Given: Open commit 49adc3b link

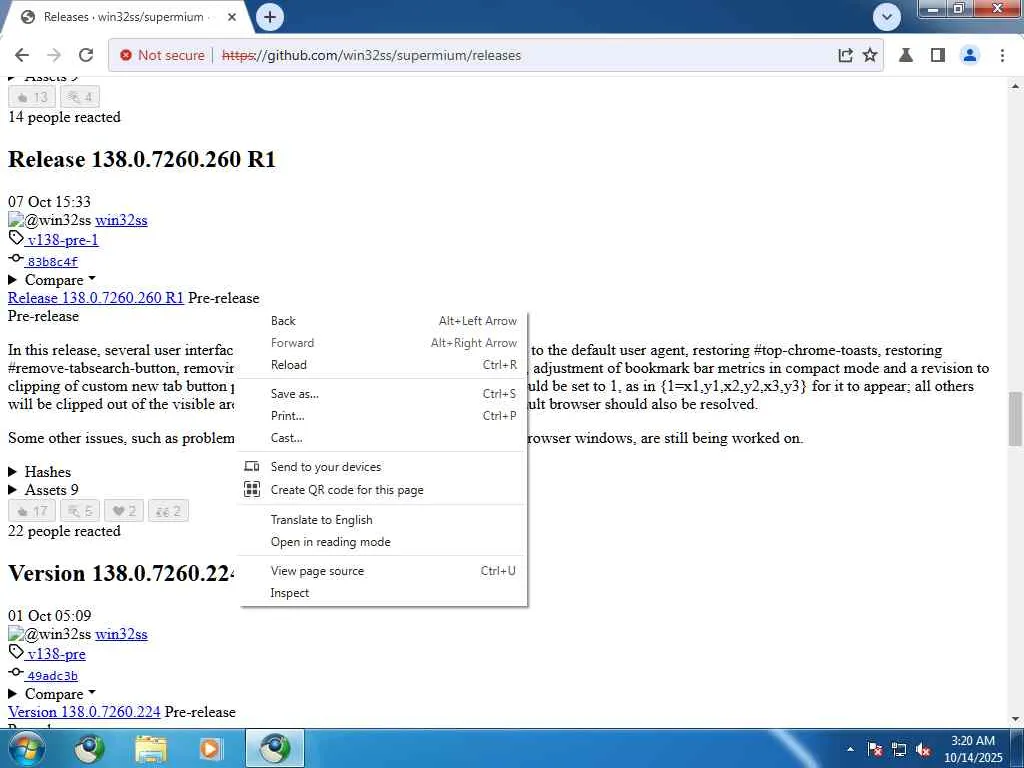Looking at the screenshot, I should tap(52, 675).
